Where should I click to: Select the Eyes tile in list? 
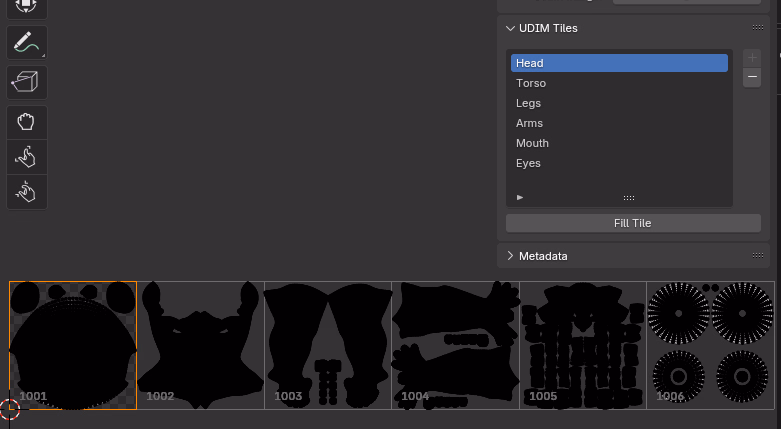tap(619, 163)
